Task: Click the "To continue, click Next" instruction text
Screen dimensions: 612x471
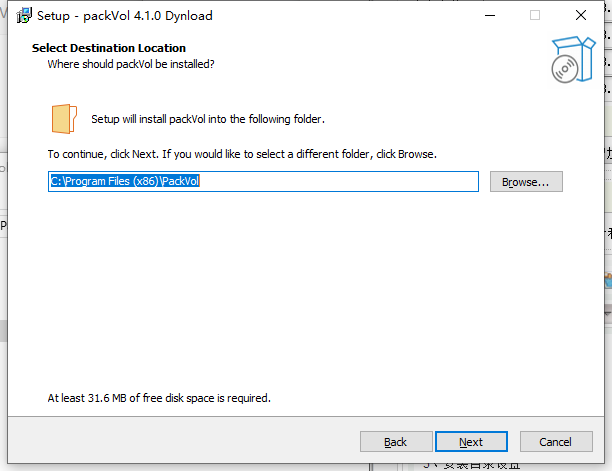Action: (x=242, y=154)
